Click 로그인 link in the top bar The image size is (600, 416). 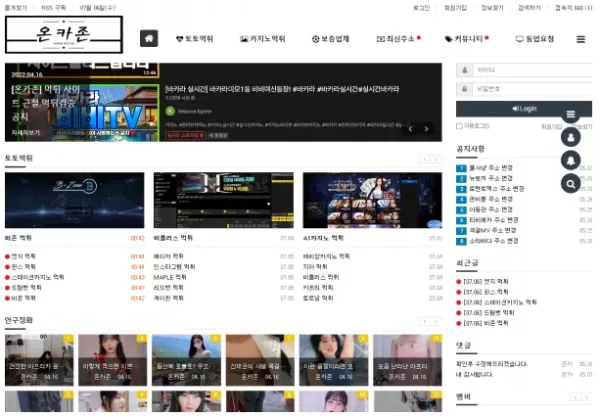pyautogui.click(x=421, y=8)
